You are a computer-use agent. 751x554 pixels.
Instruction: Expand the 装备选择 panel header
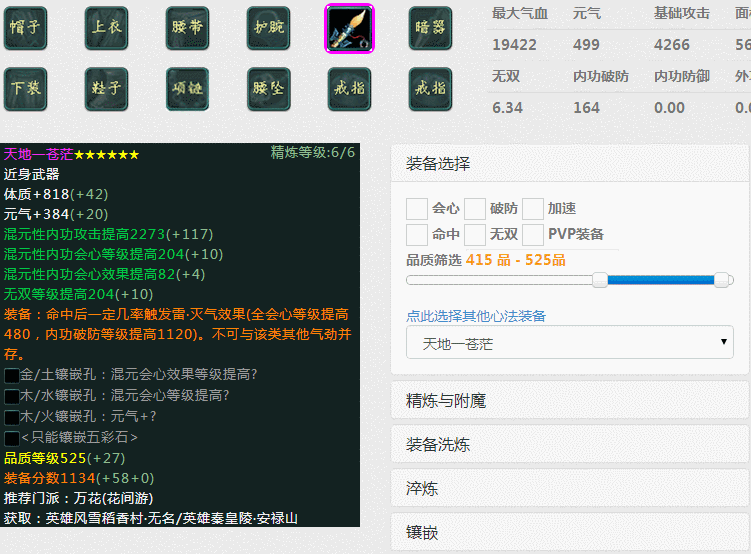(x=569, y=164)
